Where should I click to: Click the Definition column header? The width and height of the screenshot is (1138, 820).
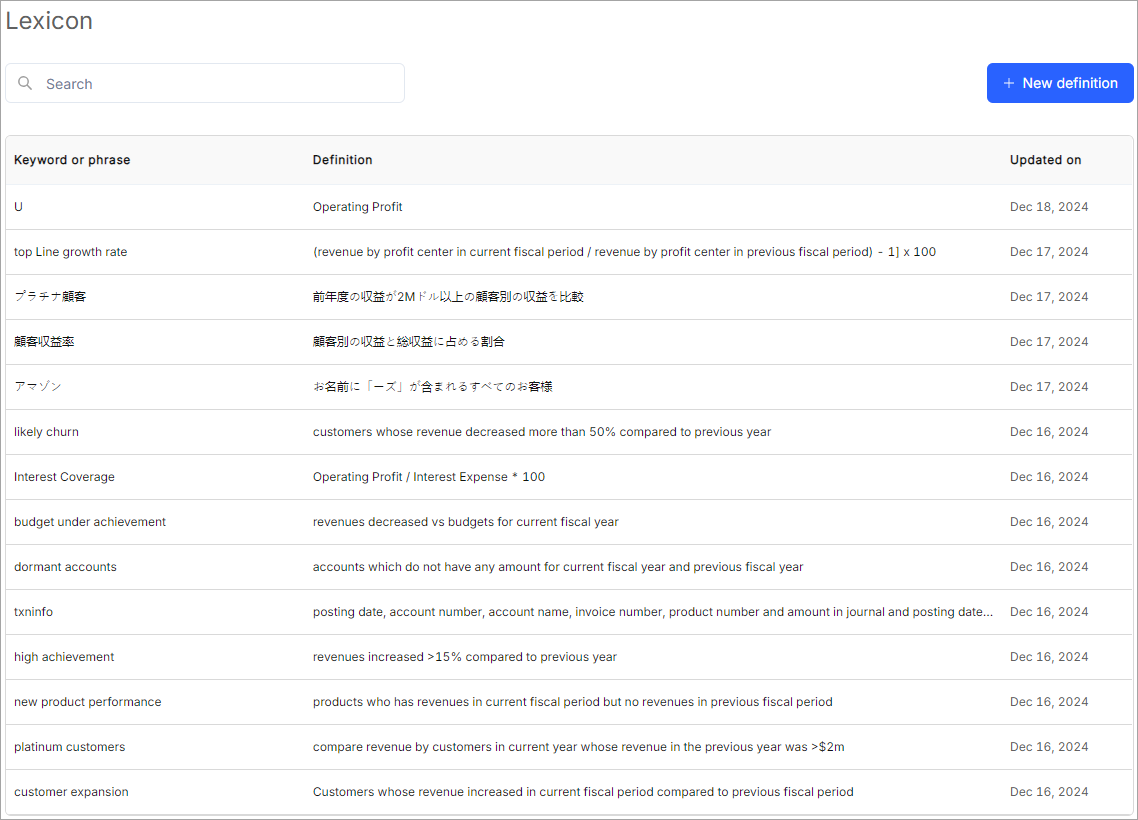pyautogui.click(x=342, y=160)
